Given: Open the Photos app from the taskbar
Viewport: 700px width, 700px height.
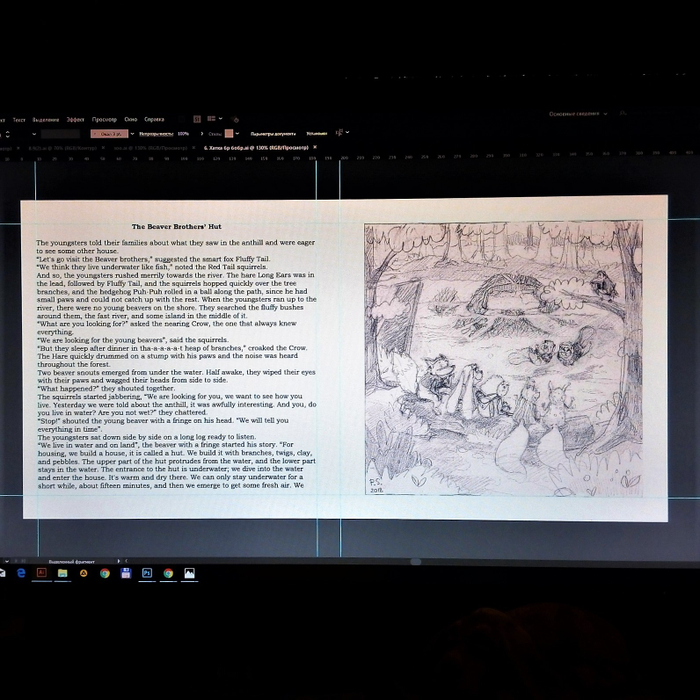Looking at the screenshot, I should click(x=189, y=573).
